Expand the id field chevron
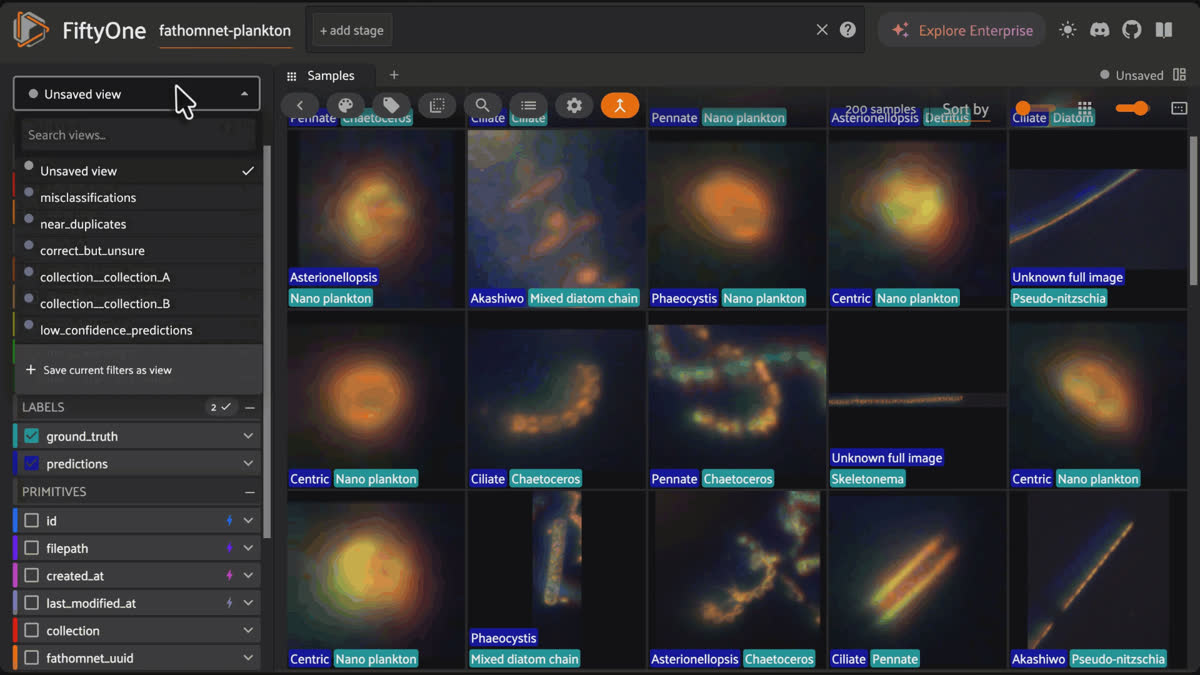The image size is (1200, 675). click(x=248, y=521)
